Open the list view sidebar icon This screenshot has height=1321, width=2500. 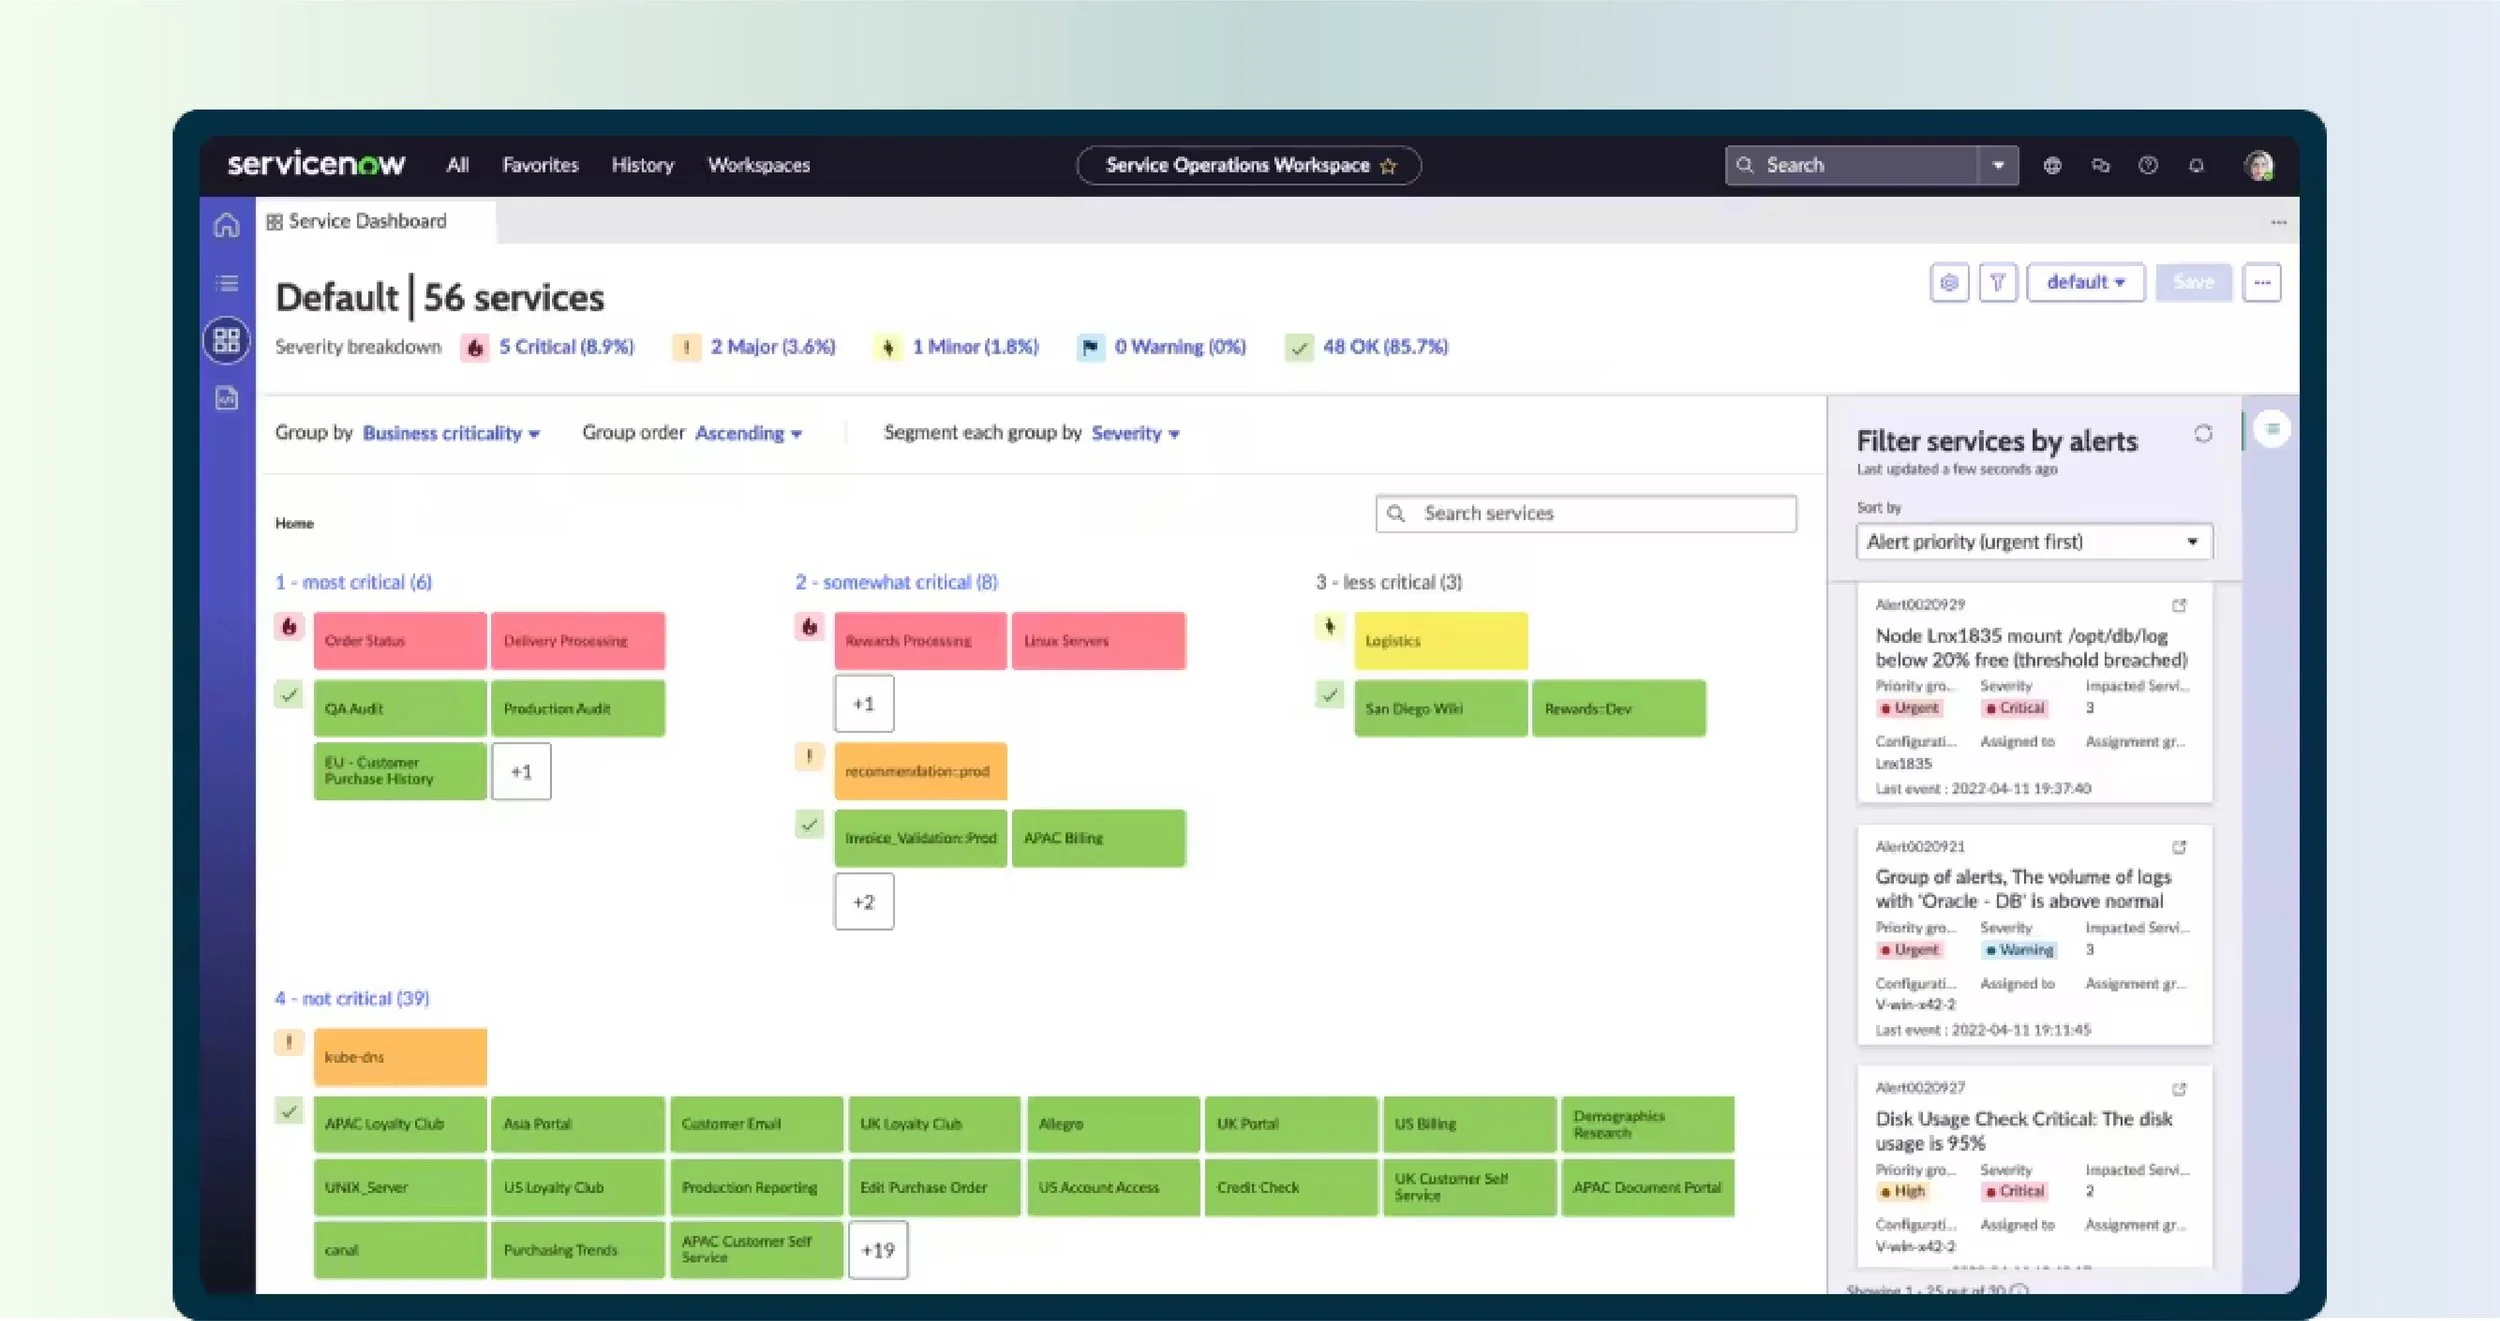click(227, 283)
